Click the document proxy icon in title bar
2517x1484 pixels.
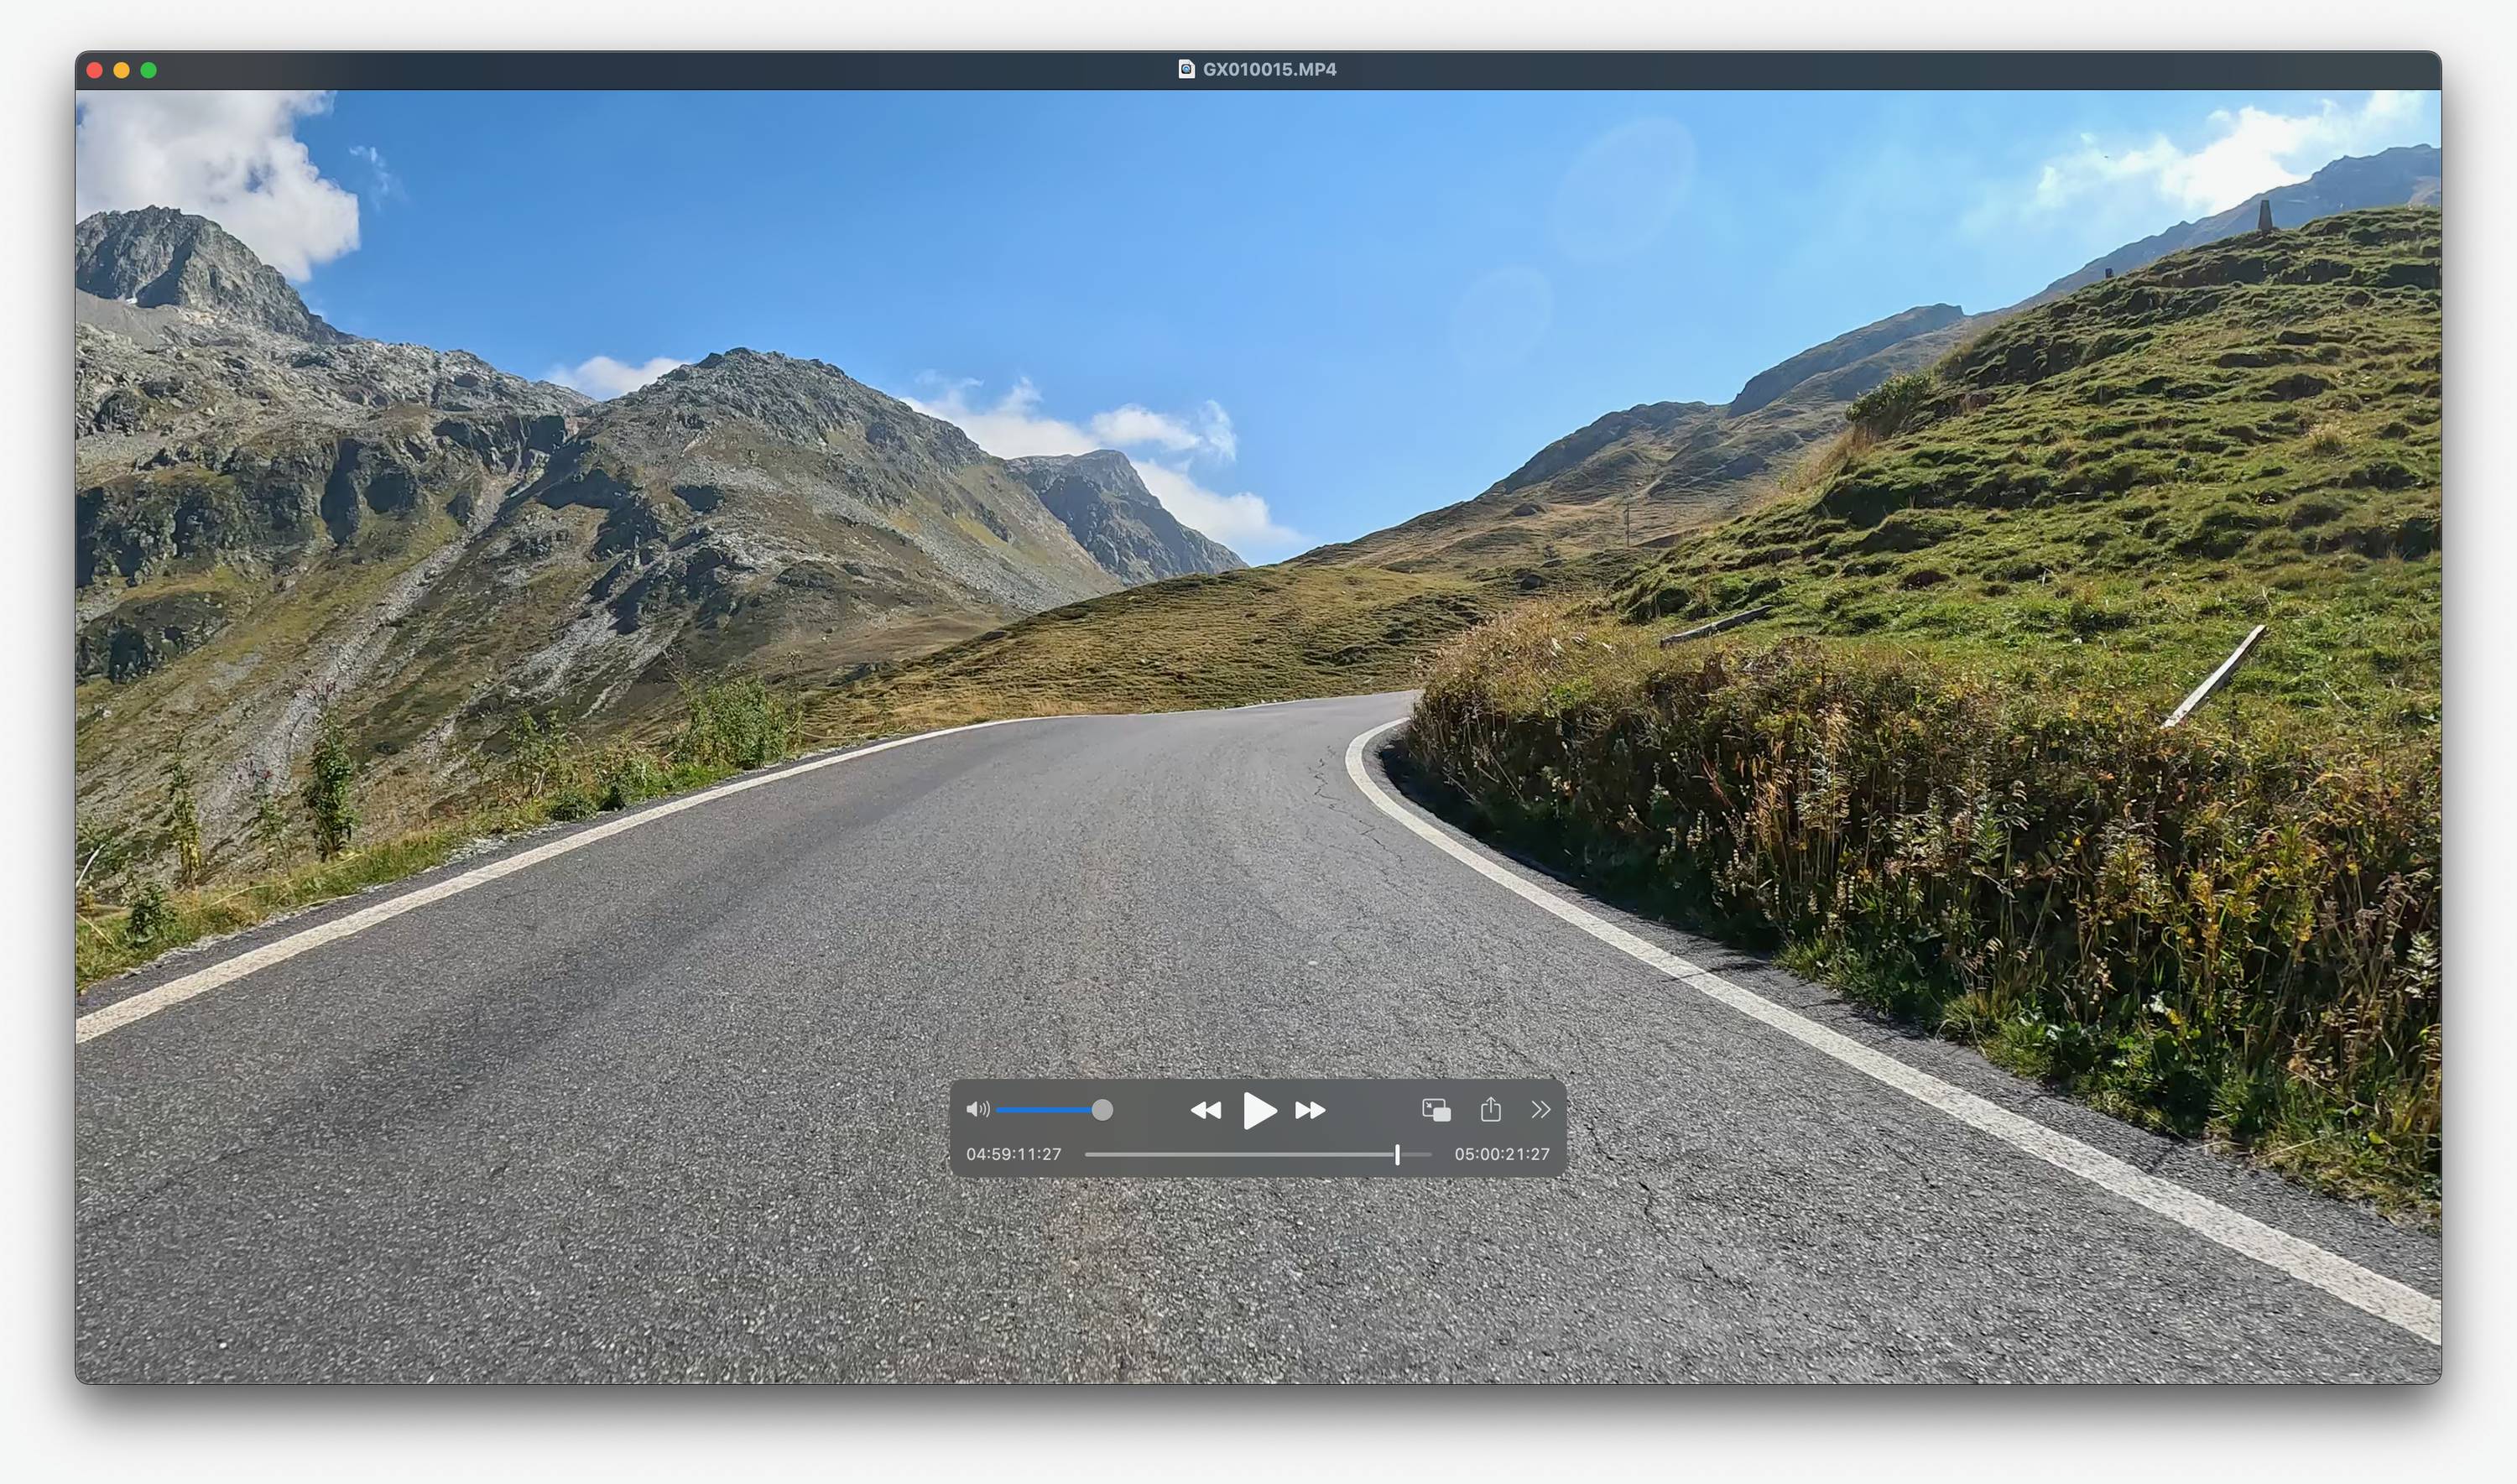(1186, 69)
